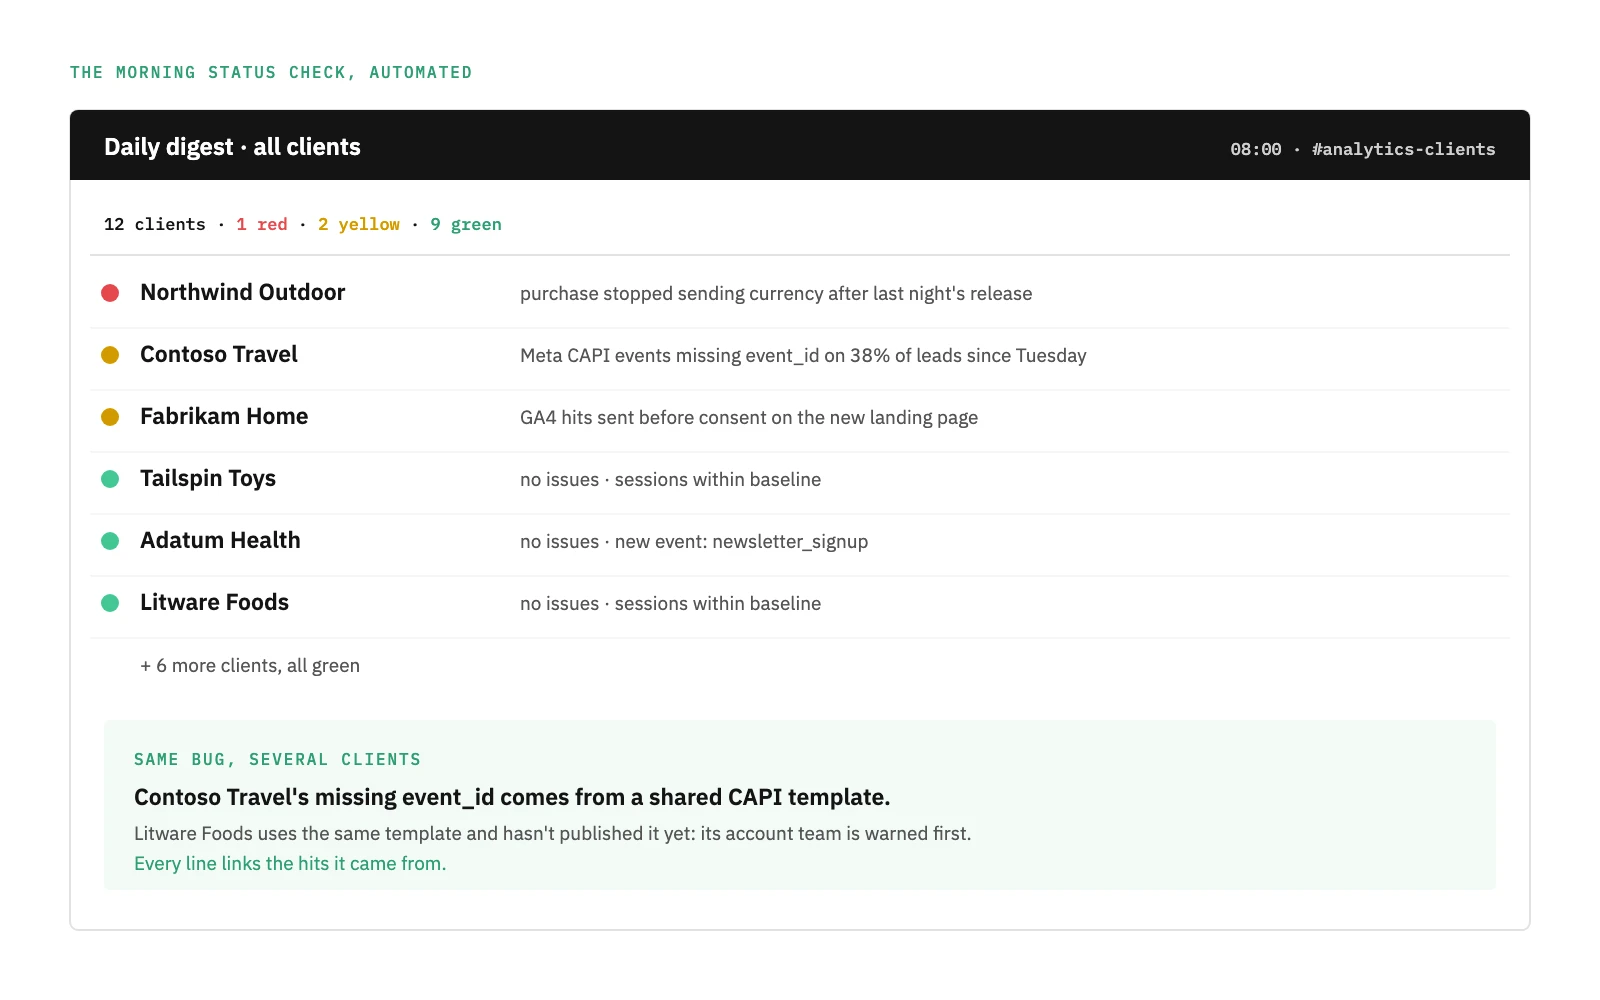The image size is (1600, 1000).
Task: Click the 'Daily digest · all clients' header title
Action: pos(232,147)
